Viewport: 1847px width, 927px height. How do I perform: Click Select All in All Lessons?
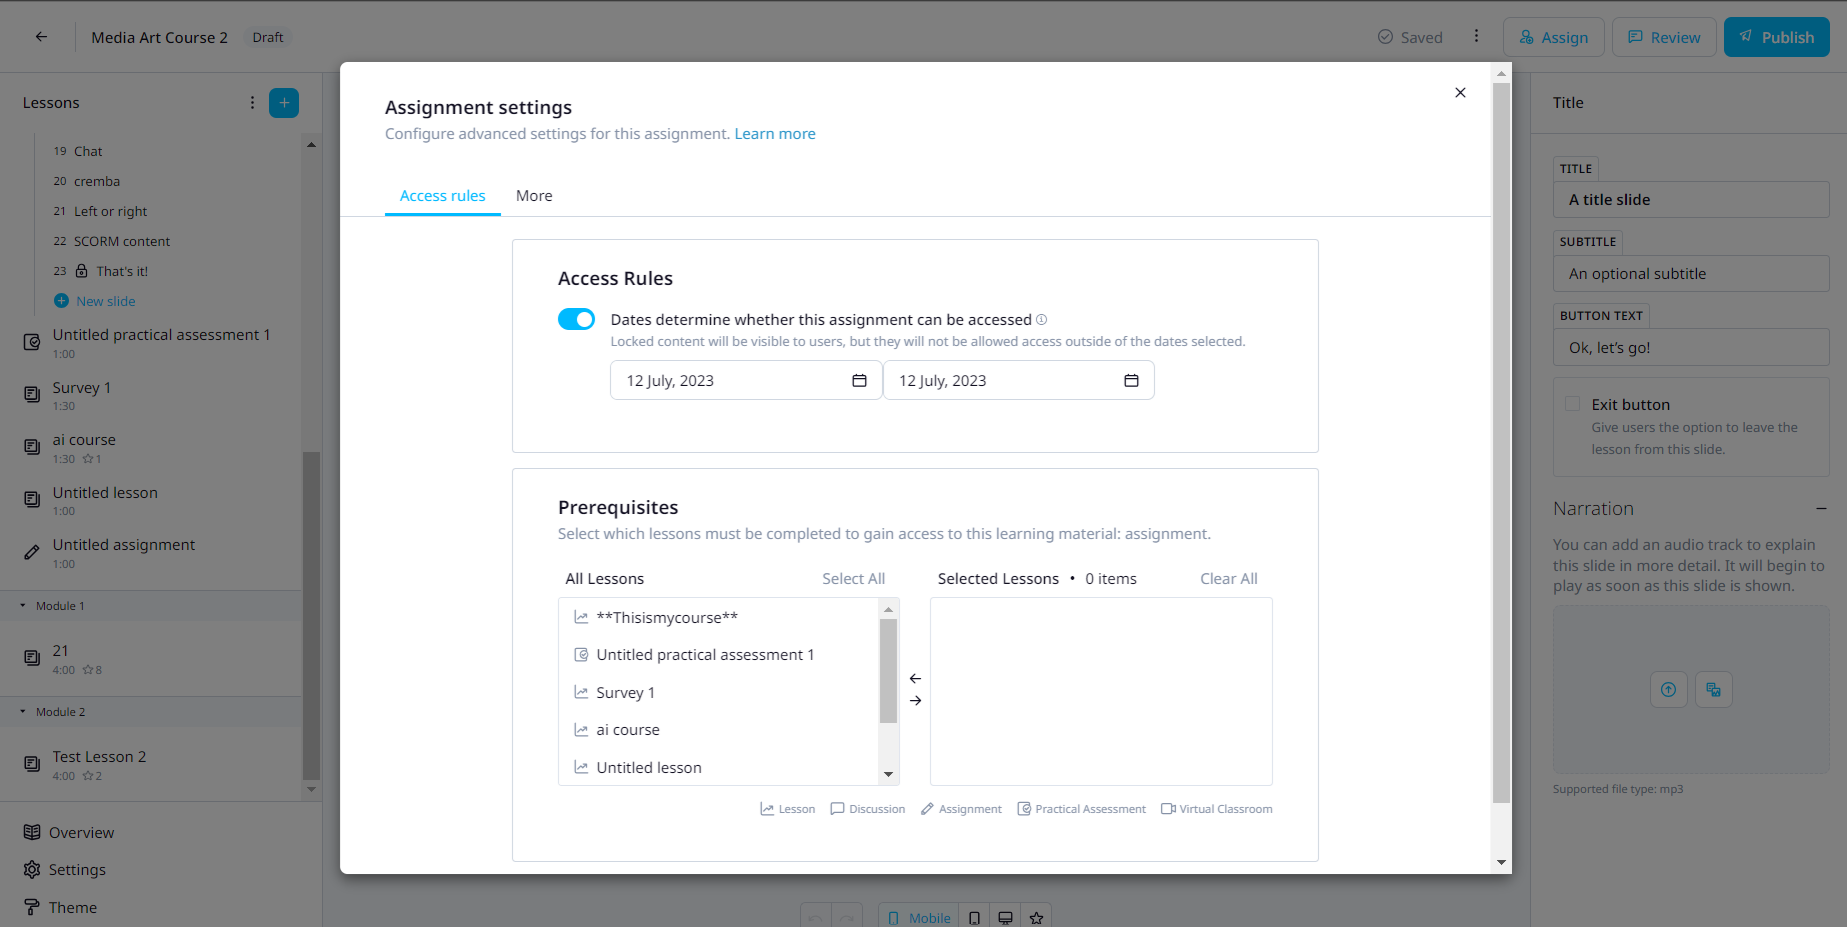pos(853,578)
